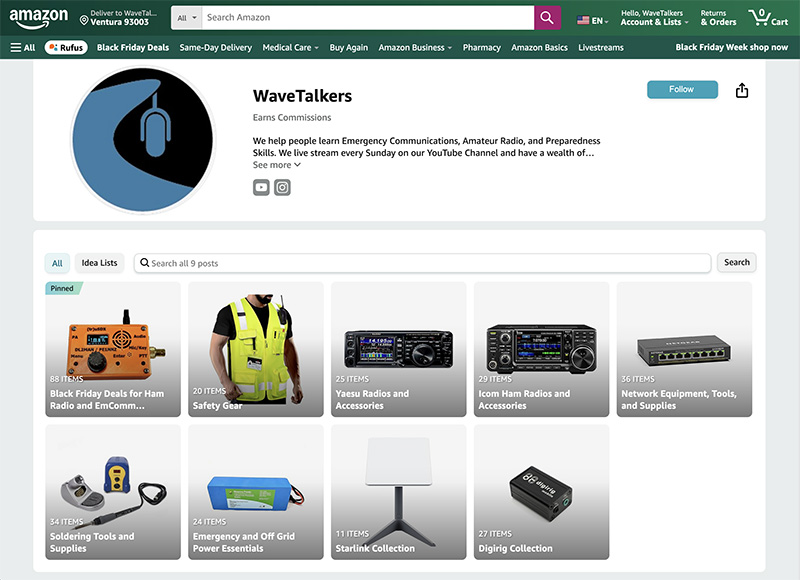Open Soldering Tools and Supplies list
Image resolution: width=800 pixels, height=580 pixels.
pyautogui.click(x=113, y=492)
